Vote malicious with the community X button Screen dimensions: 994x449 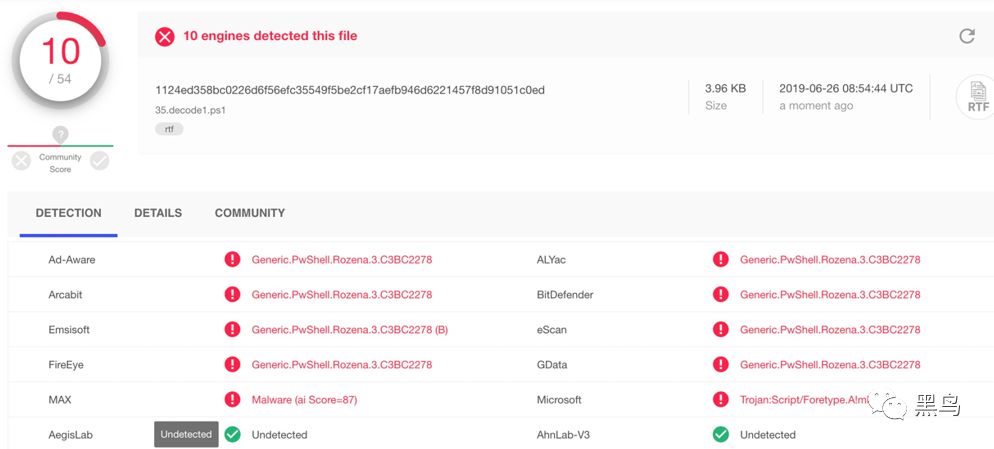coord(21,160)
